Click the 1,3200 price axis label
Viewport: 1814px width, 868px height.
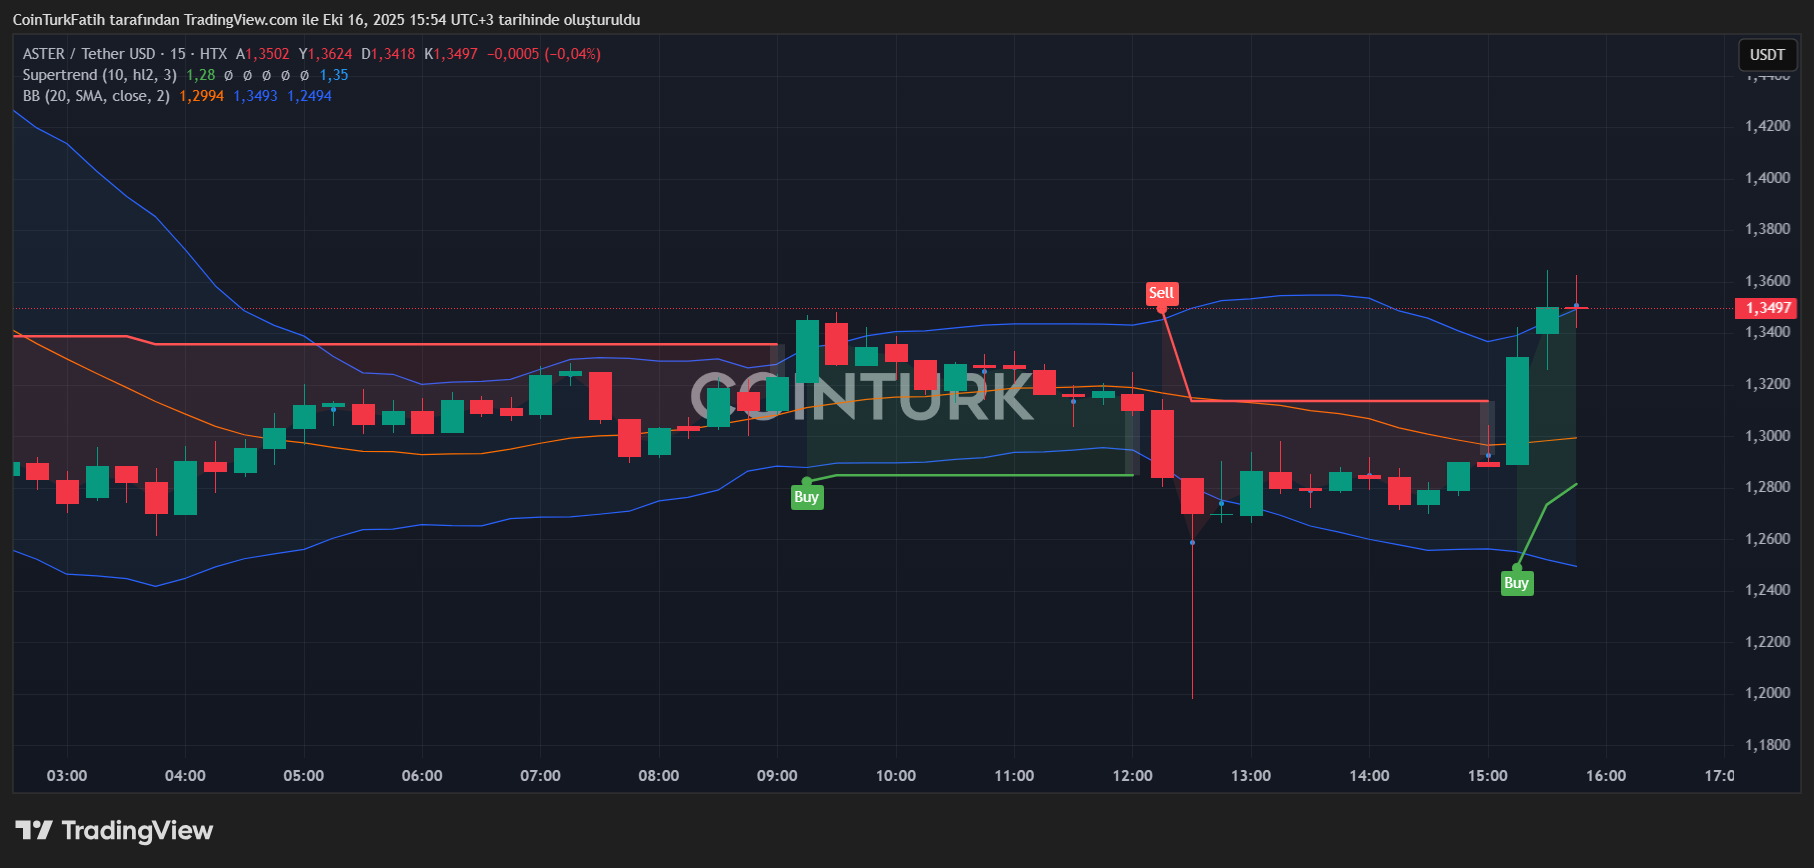pos(1767,384)
